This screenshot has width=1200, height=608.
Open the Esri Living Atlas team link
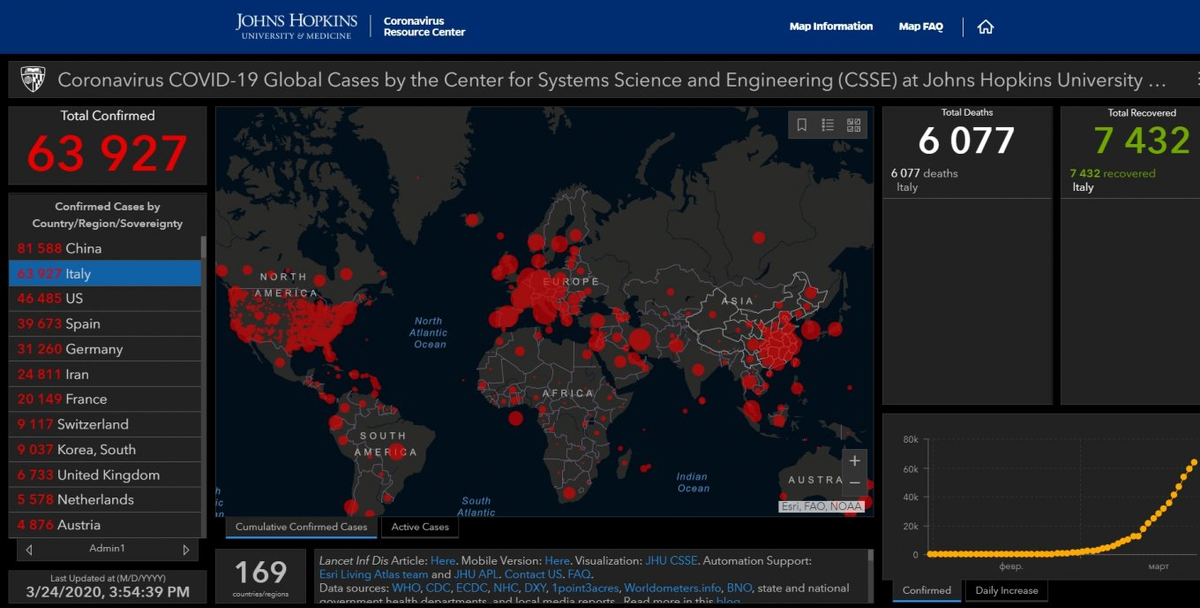[373, 574]
